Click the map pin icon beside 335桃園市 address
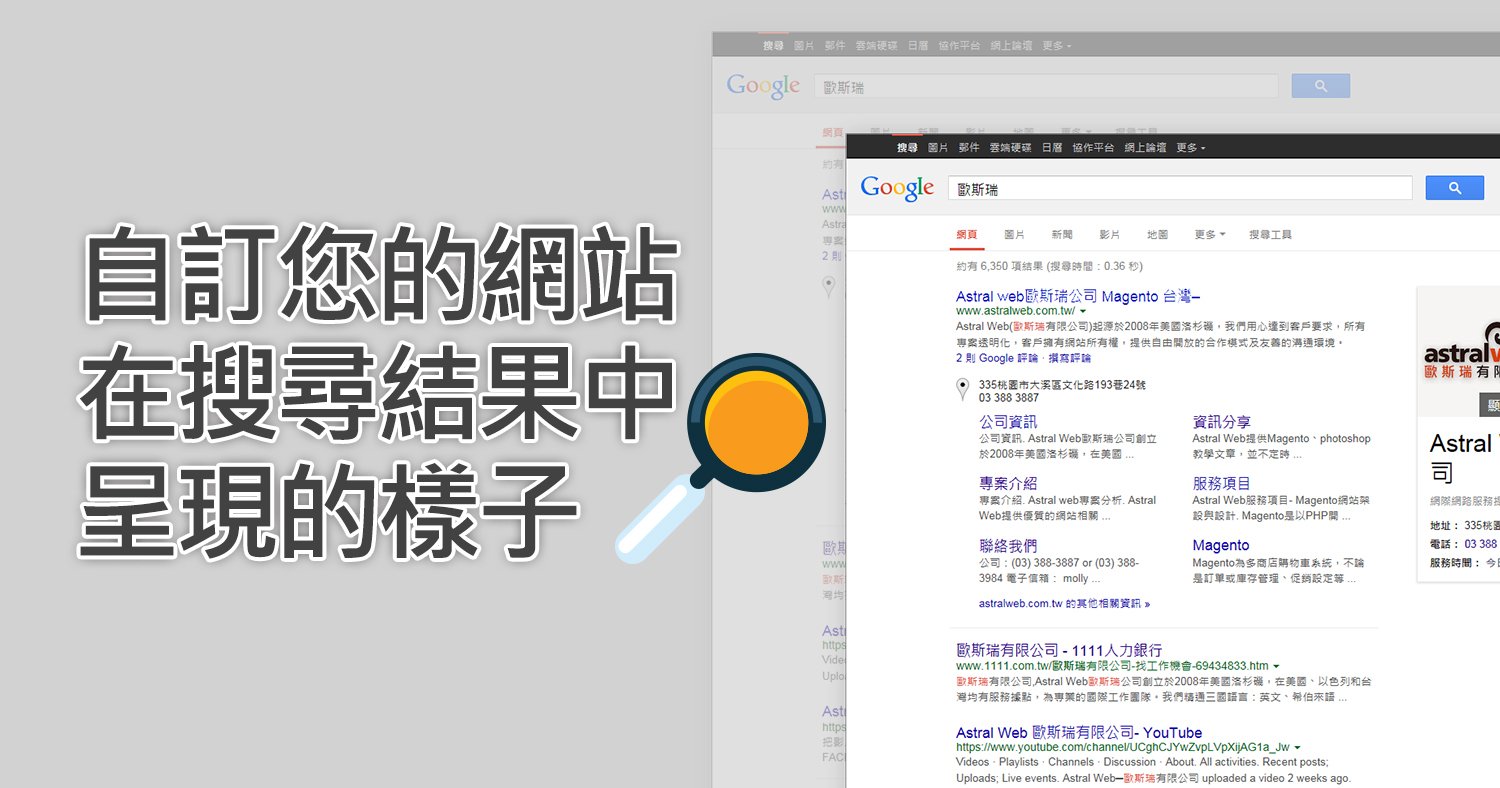 tap(962, 390)
